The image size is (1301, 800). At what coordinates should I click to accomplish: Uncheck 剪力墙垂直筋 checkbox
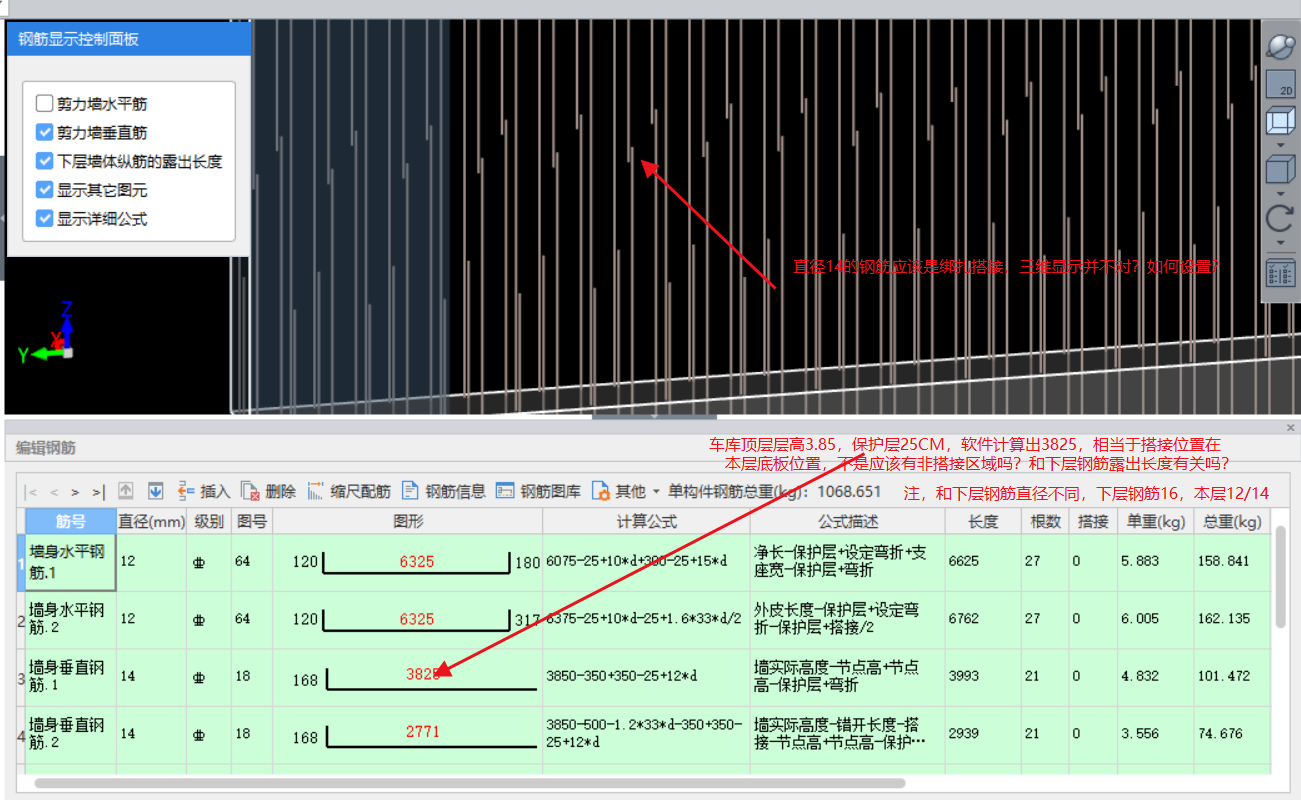44,132
